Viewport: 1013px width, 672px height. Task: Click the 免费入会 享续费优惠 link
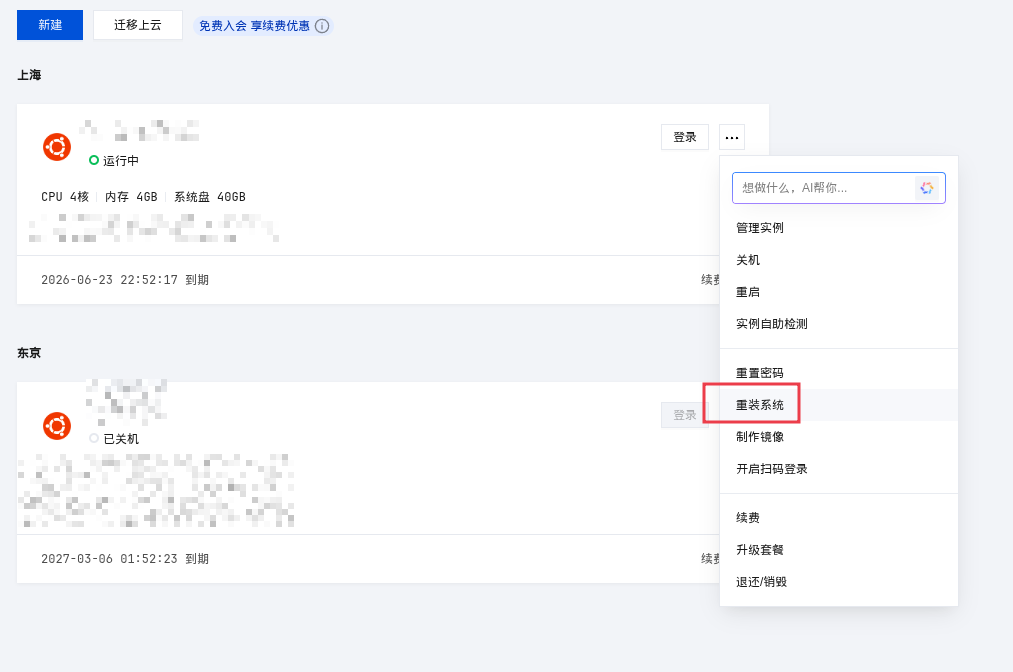[254, 26]
